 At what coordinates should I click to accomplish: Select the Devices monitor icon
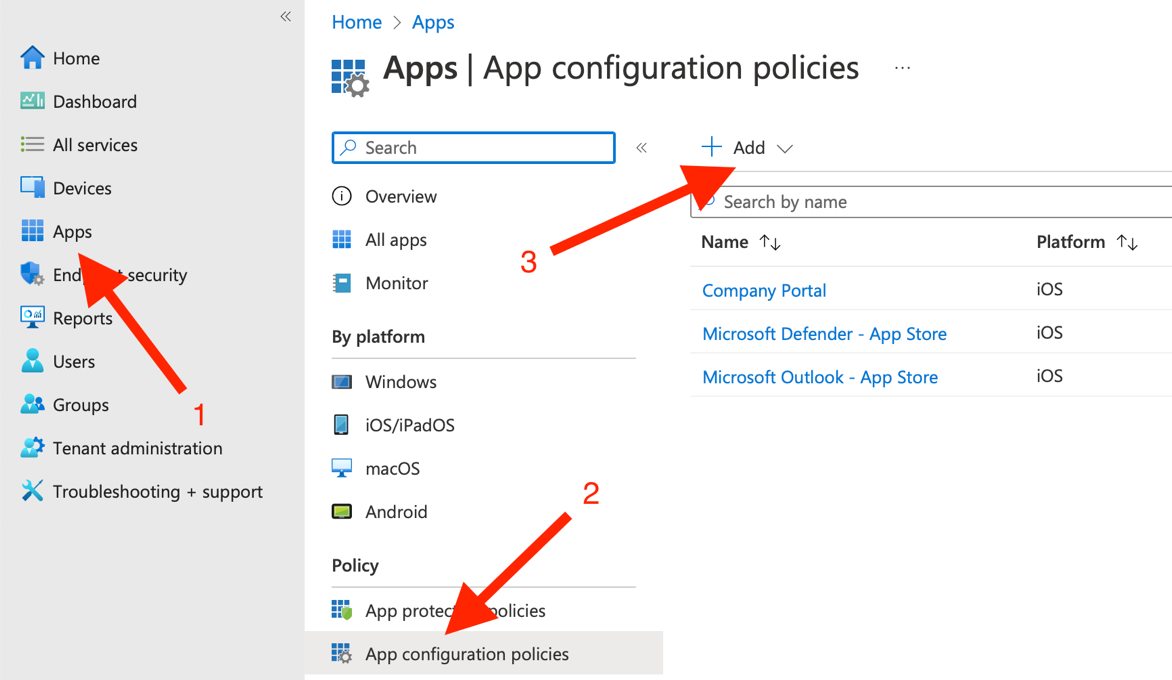[32, 188]
